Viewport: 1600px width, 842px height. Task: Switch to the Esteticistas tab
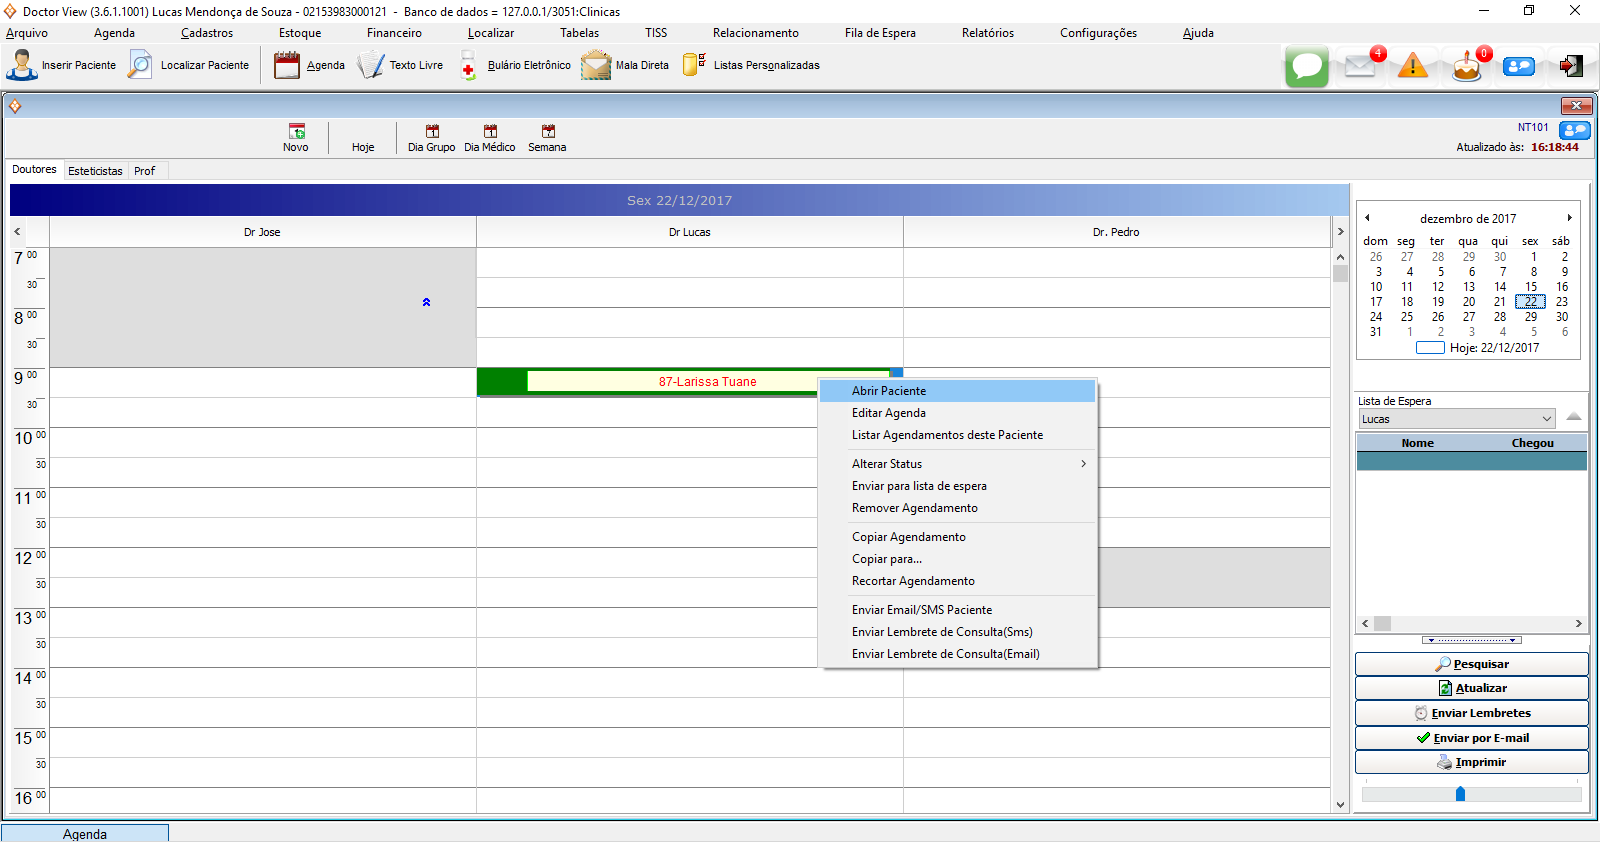point(95,171)
